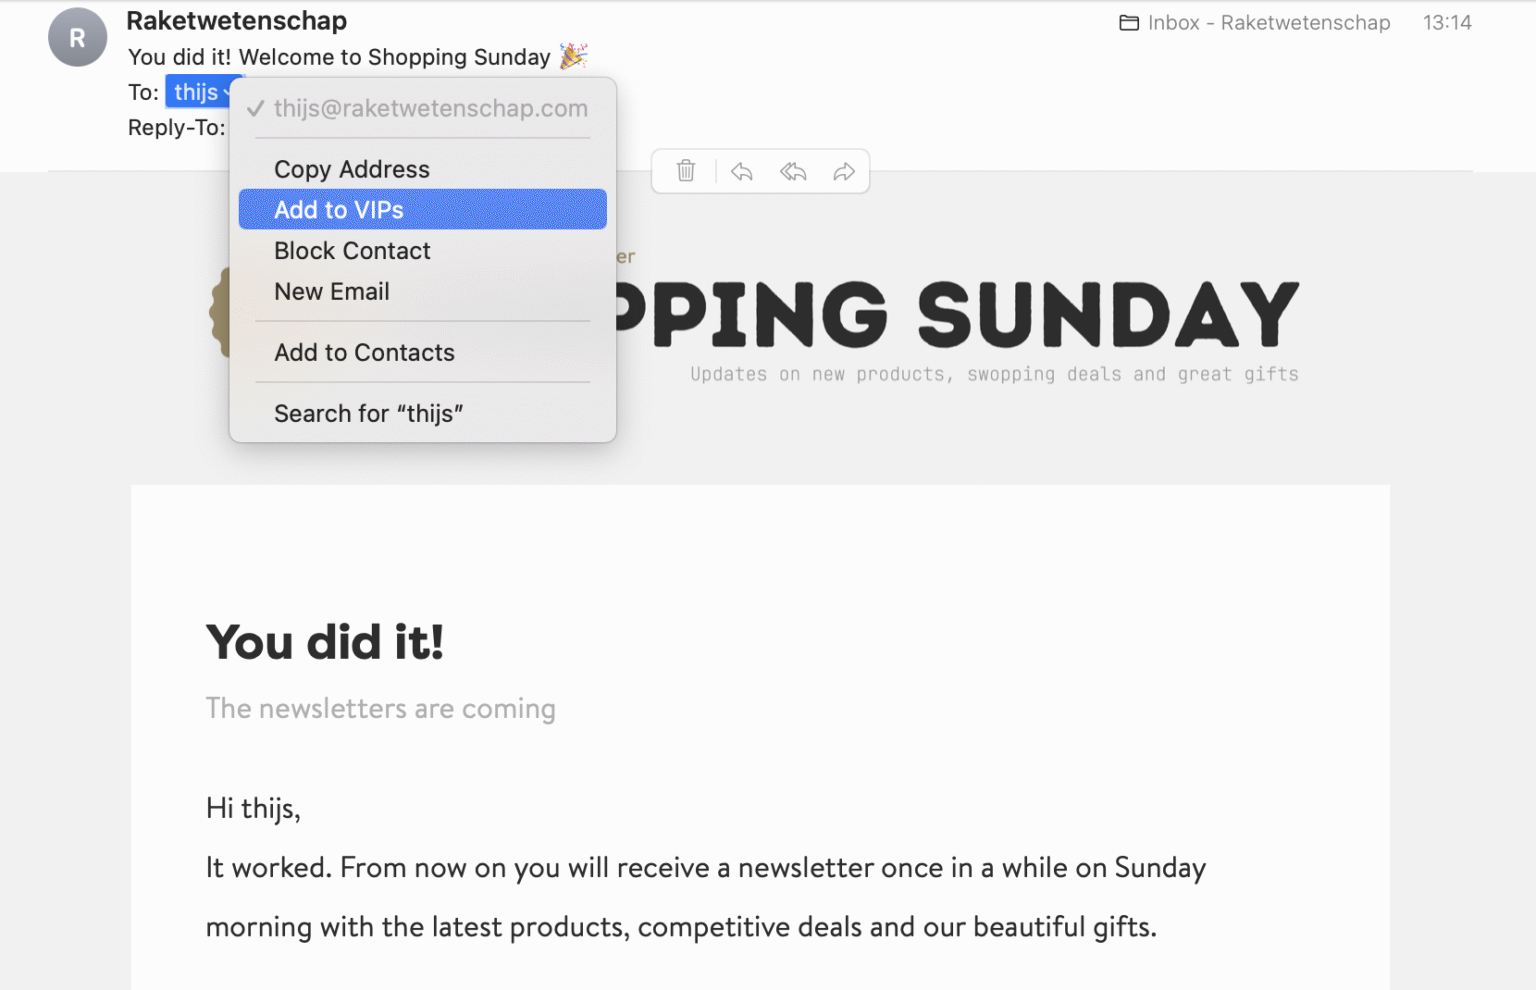Click the "You did it!" heading

click(x=324, y=642)
